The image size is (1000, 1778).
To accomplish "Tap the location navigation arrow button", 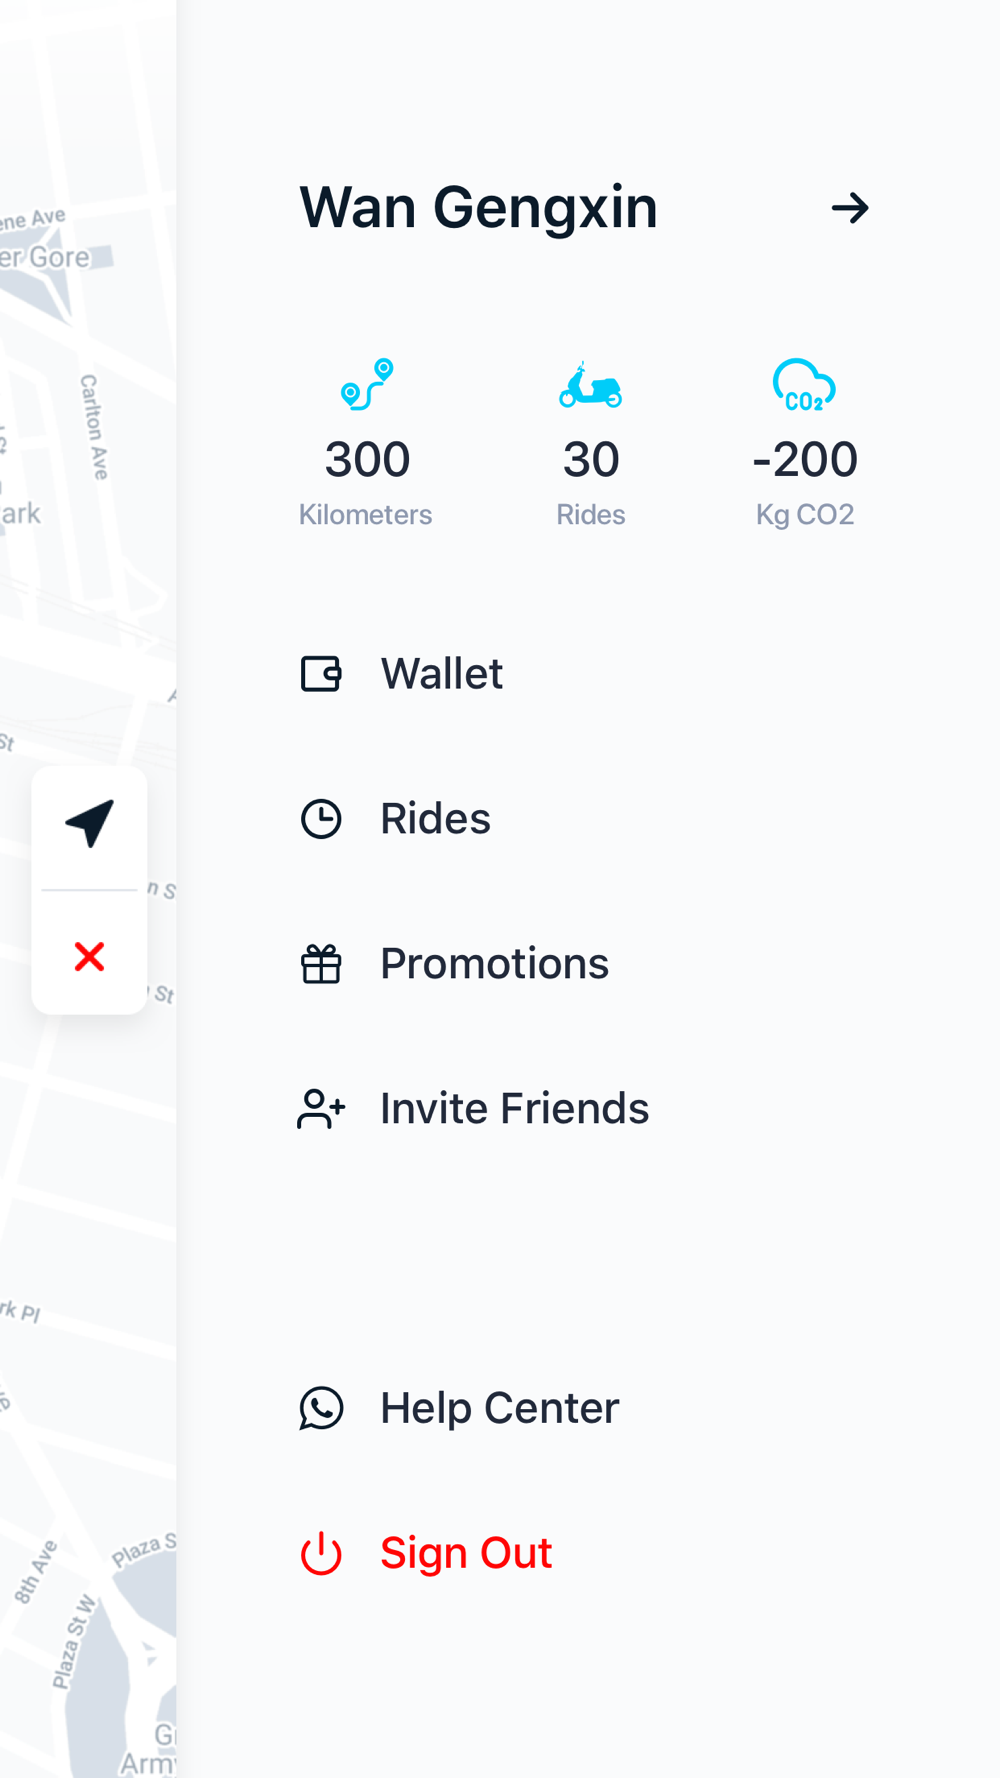I will tap(89, 825).
